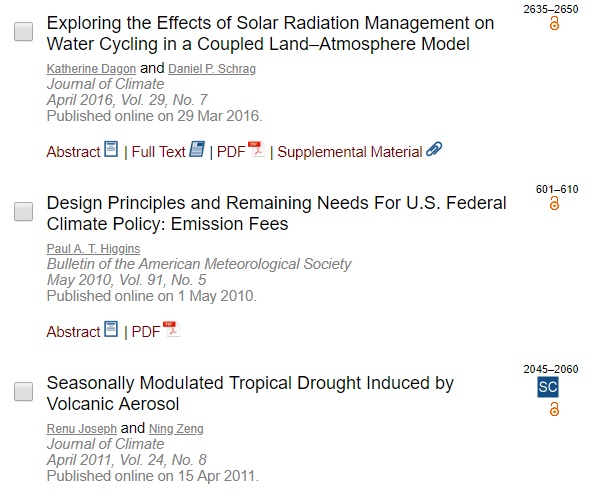The image size is (604, 494).
Task: Click the blue SC badge icon
Action: click(548, 387)
